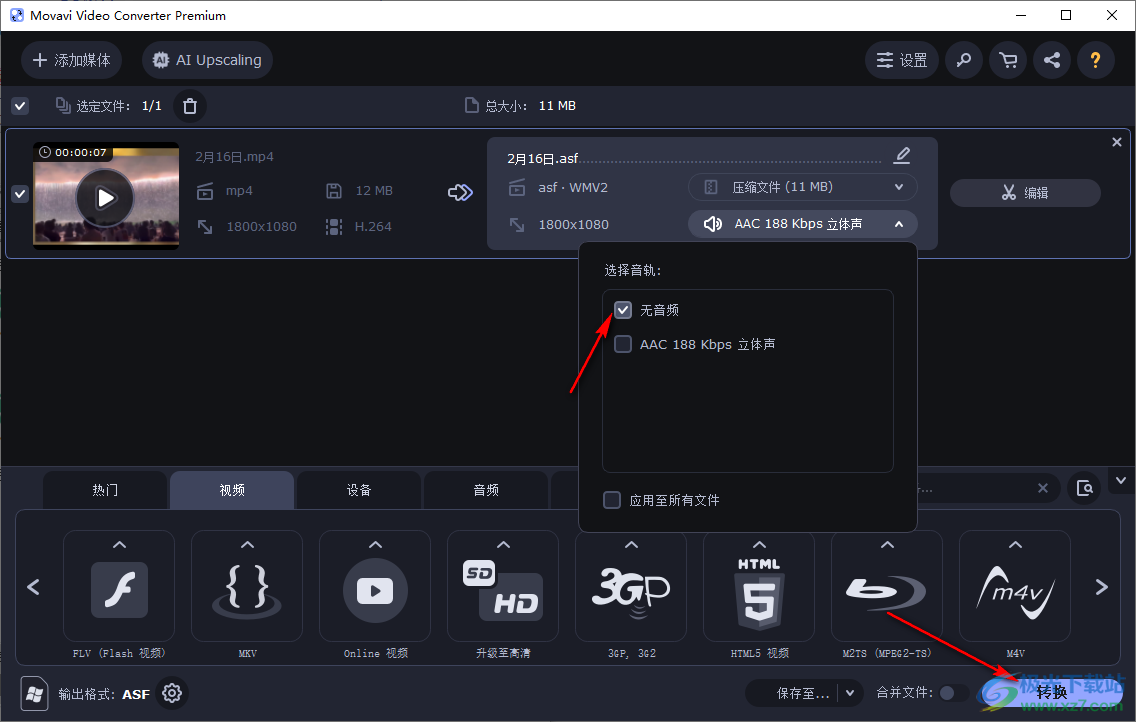Click the share icon in top toolbar
1136x722 pixels.
1052,60
